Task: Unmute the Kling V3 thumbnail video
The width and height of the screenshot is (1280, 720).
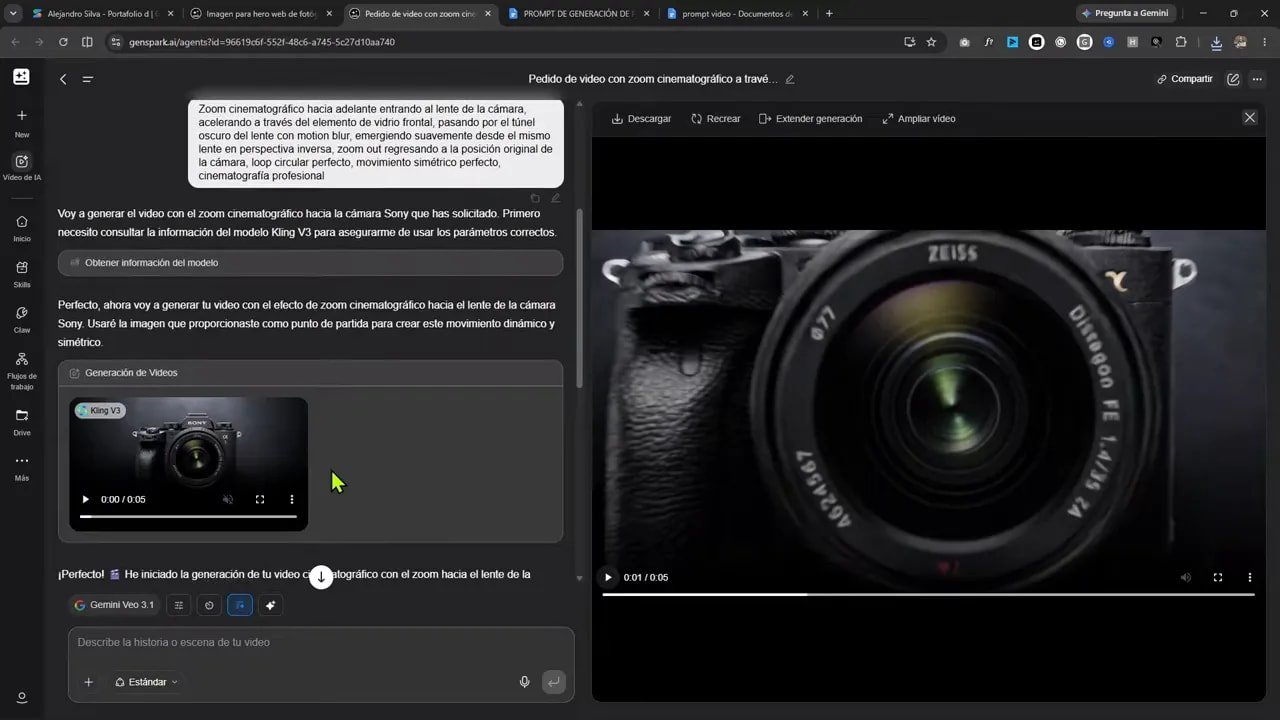Action: coord(228,499)
